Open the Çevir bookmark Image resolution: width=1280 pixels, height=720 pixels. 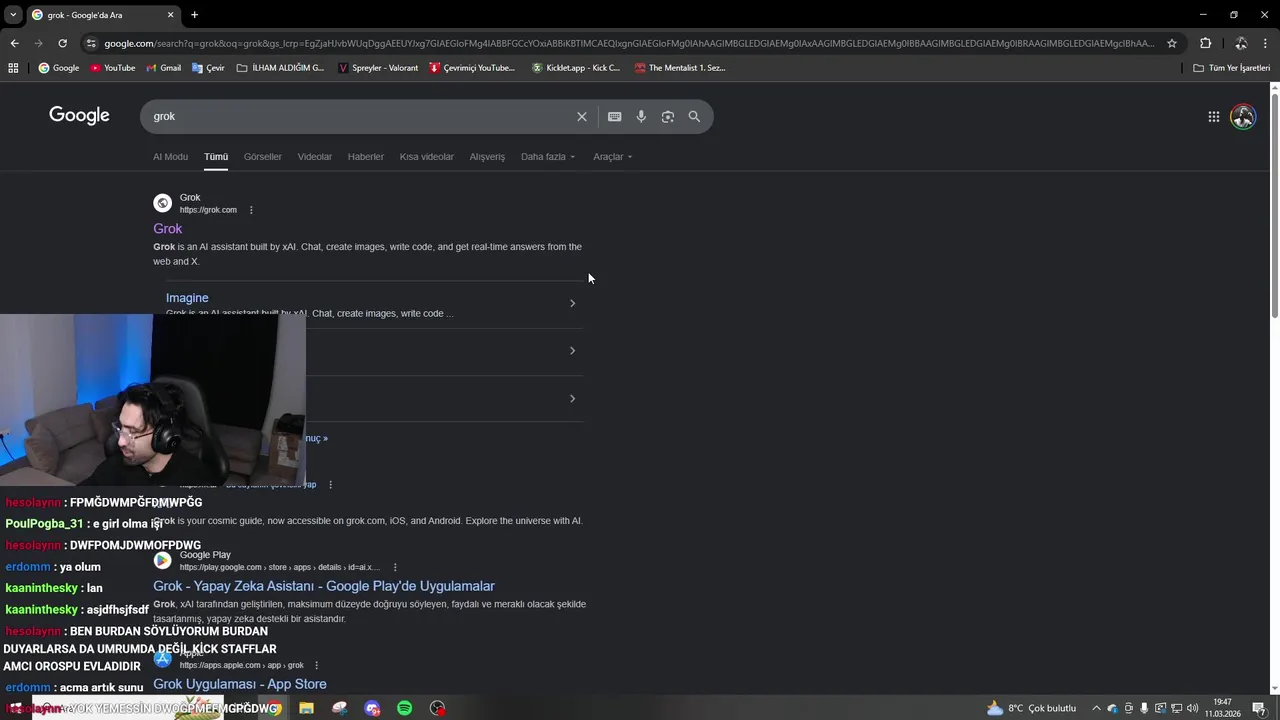click(207, 68)
